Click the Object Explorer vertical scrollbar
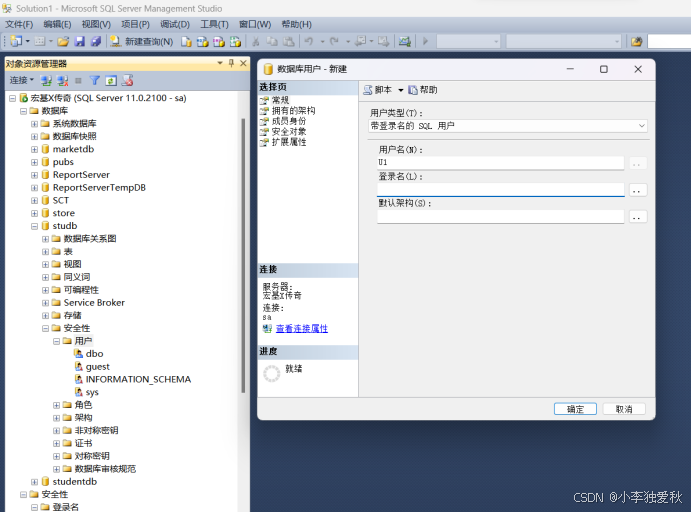This screenshot has width=692, height=512. pyautogui.click(x=243, y=256)
